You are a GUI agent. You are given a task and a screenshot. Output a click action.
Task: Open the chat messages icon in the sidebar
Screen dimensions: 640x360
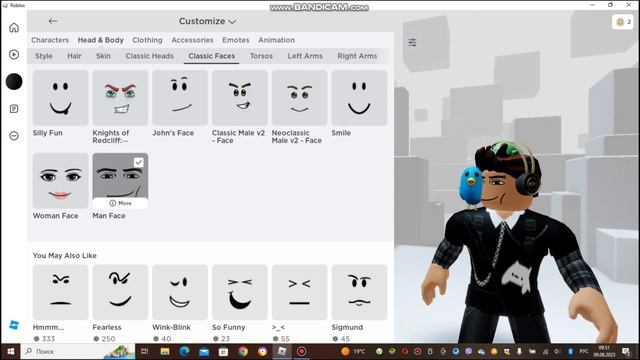[14, 109]
